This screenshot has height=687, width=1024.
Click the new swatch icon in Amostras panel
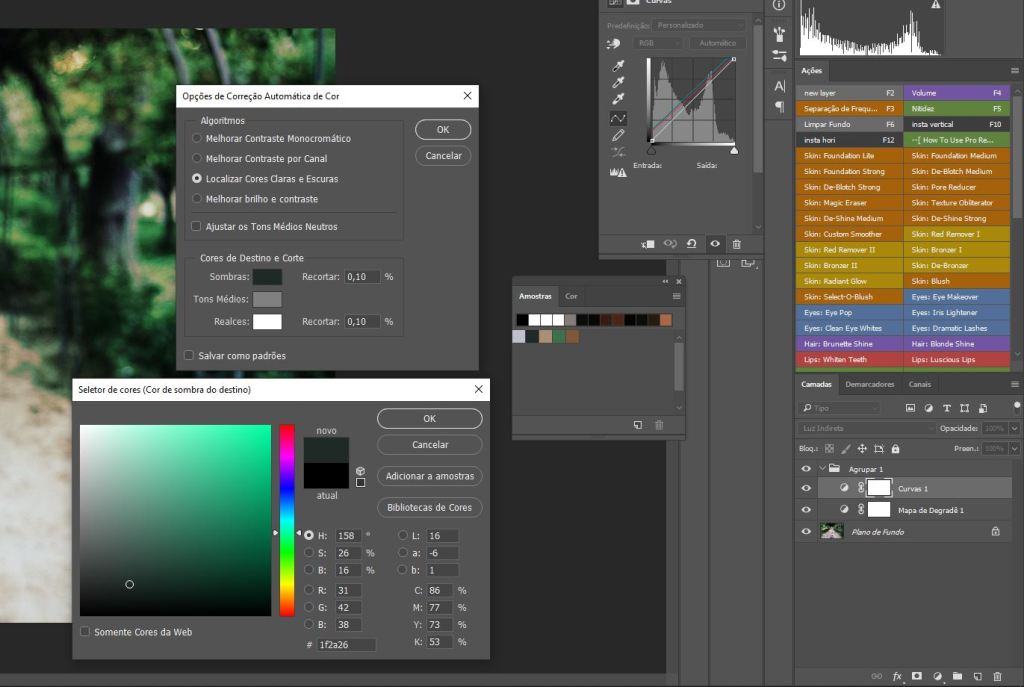pyautogui.click(x=638, y=425)
